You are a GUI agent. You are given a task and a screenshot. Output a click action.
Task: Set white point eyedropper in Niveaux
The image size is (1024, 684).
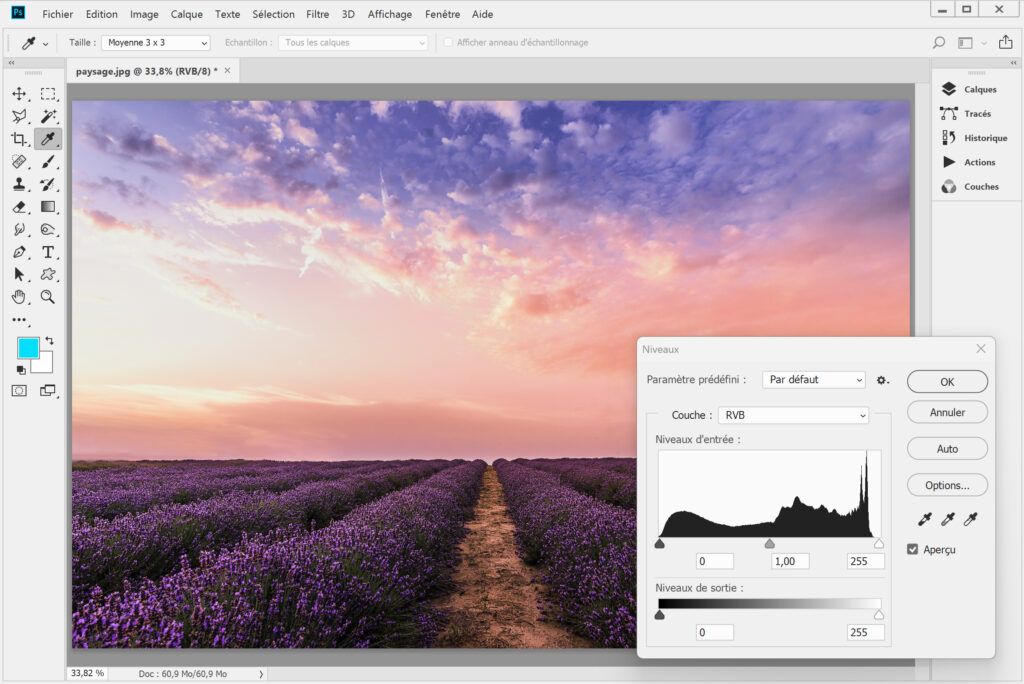tap(970, 519)
